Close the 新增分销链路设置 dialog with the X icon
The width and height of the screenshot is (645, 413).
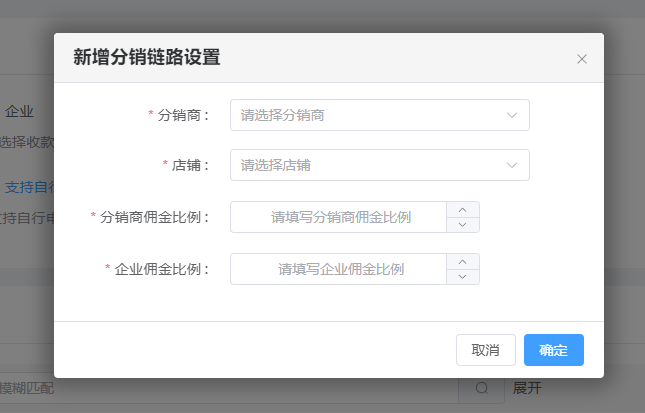point(582,59)
